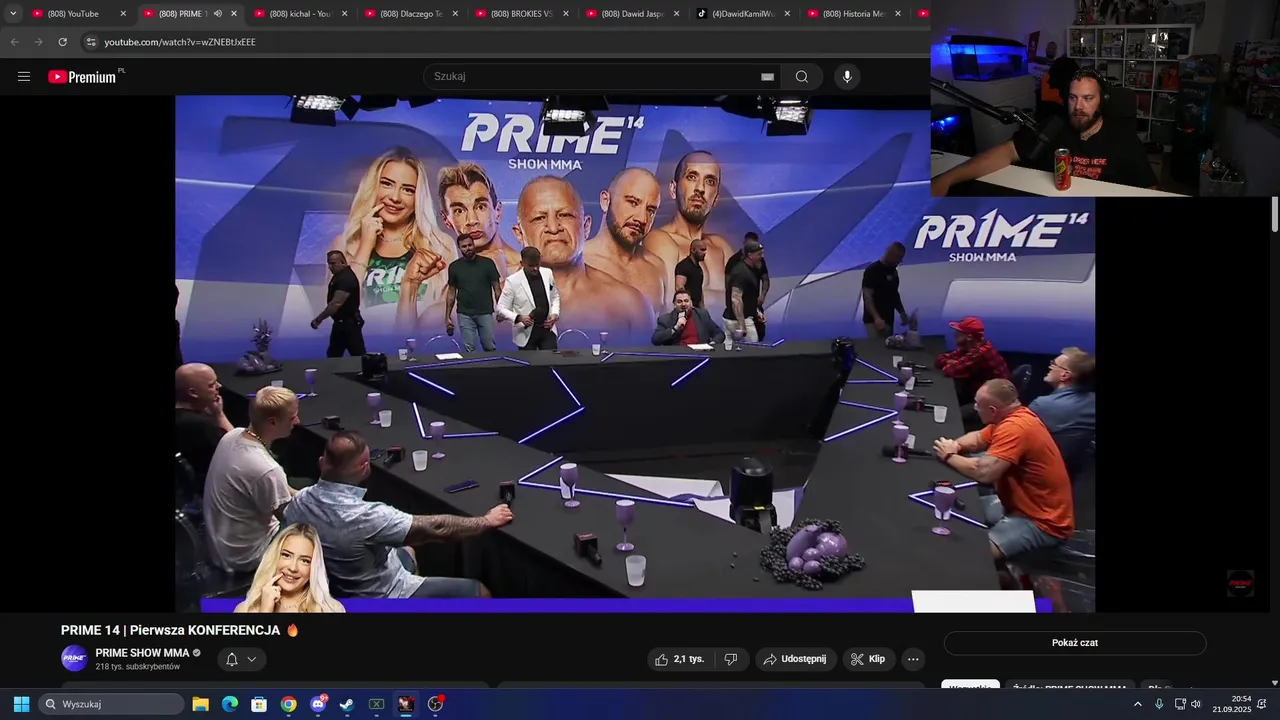Open Steam from taskbar

pos(347,704)
